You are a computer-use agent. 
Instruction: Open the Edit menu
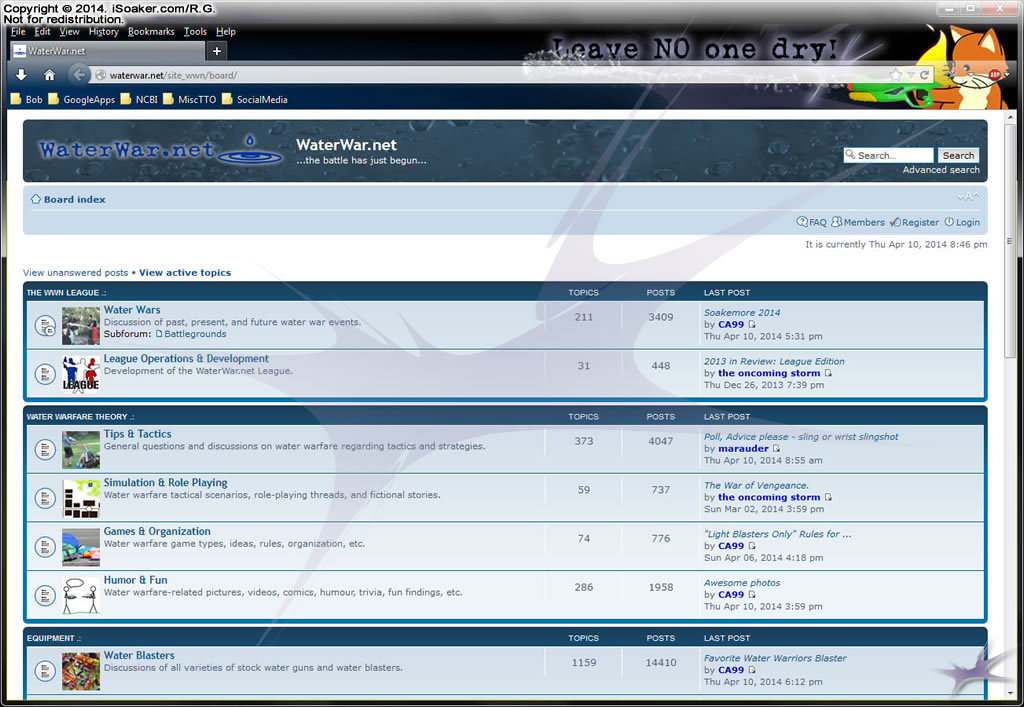click(x=42, y=31)
